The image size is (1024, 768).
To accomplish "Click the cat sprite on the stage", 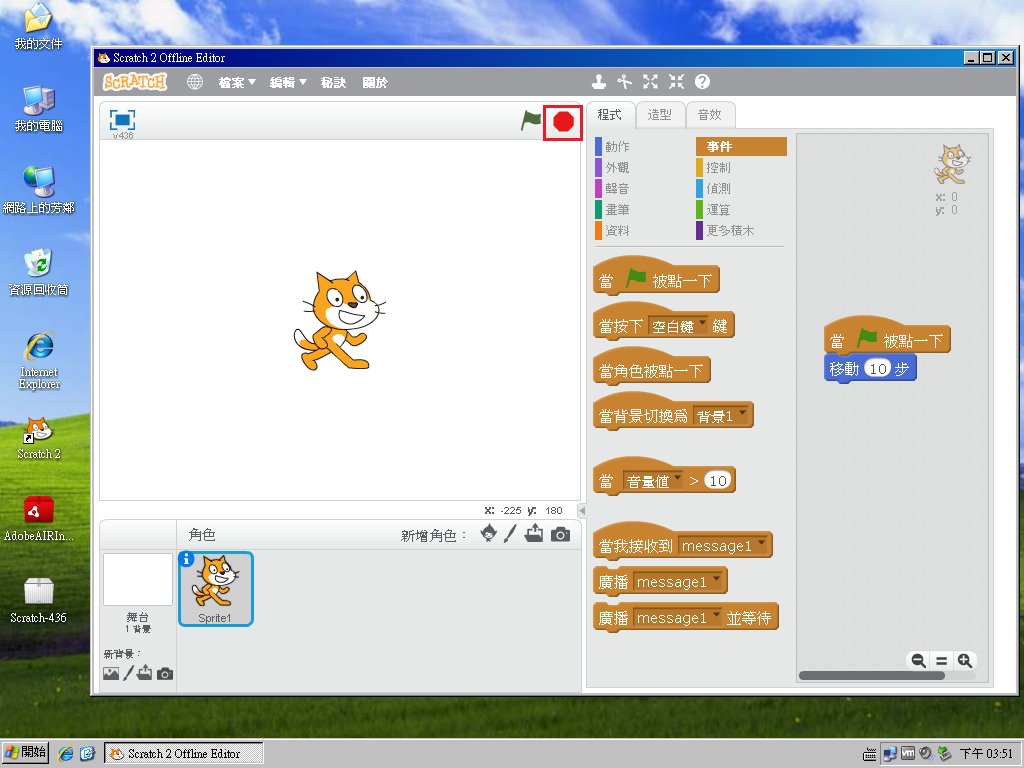I will (x=339, y=321).
